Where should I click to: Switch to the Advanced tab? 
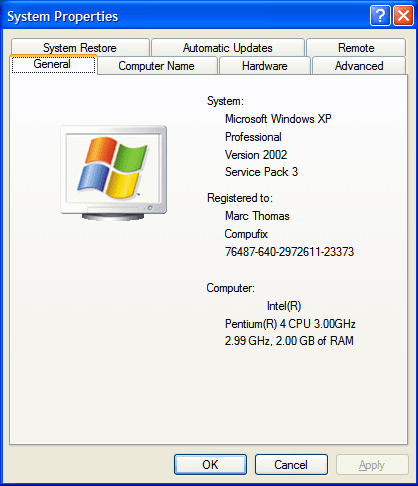[x=359, y=66]
